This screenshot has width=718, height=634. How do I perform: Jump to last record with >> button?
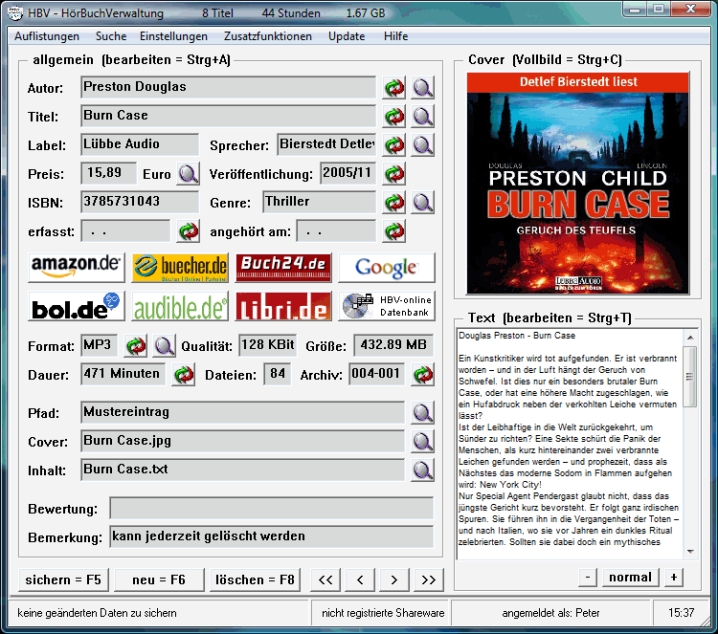point(428,580)
